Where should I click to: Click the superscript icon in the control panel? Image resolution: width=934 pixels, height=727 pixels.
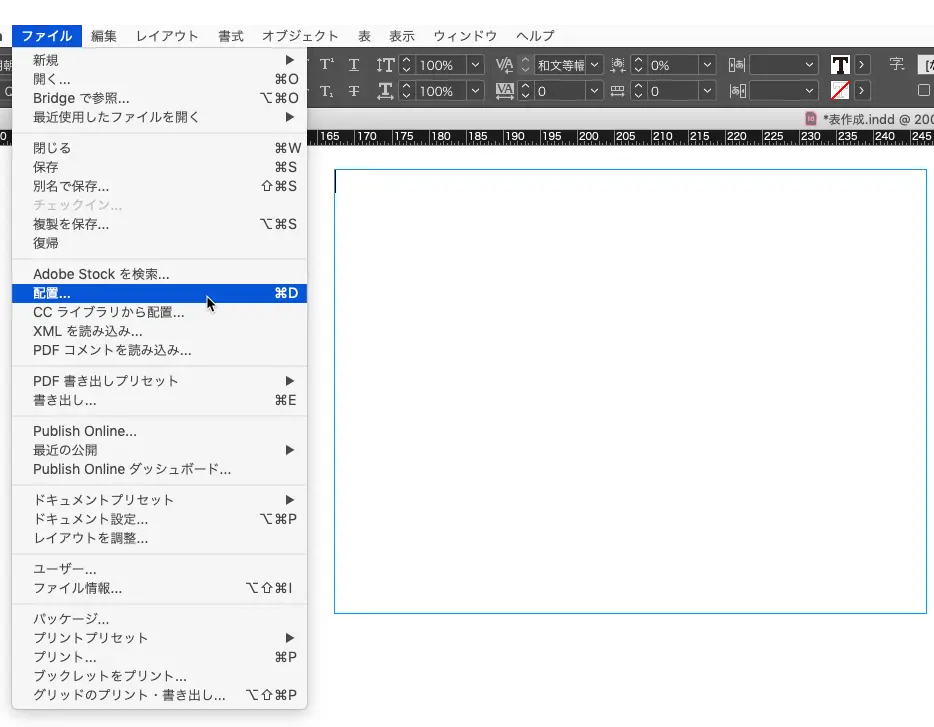[x=325, y=63]
